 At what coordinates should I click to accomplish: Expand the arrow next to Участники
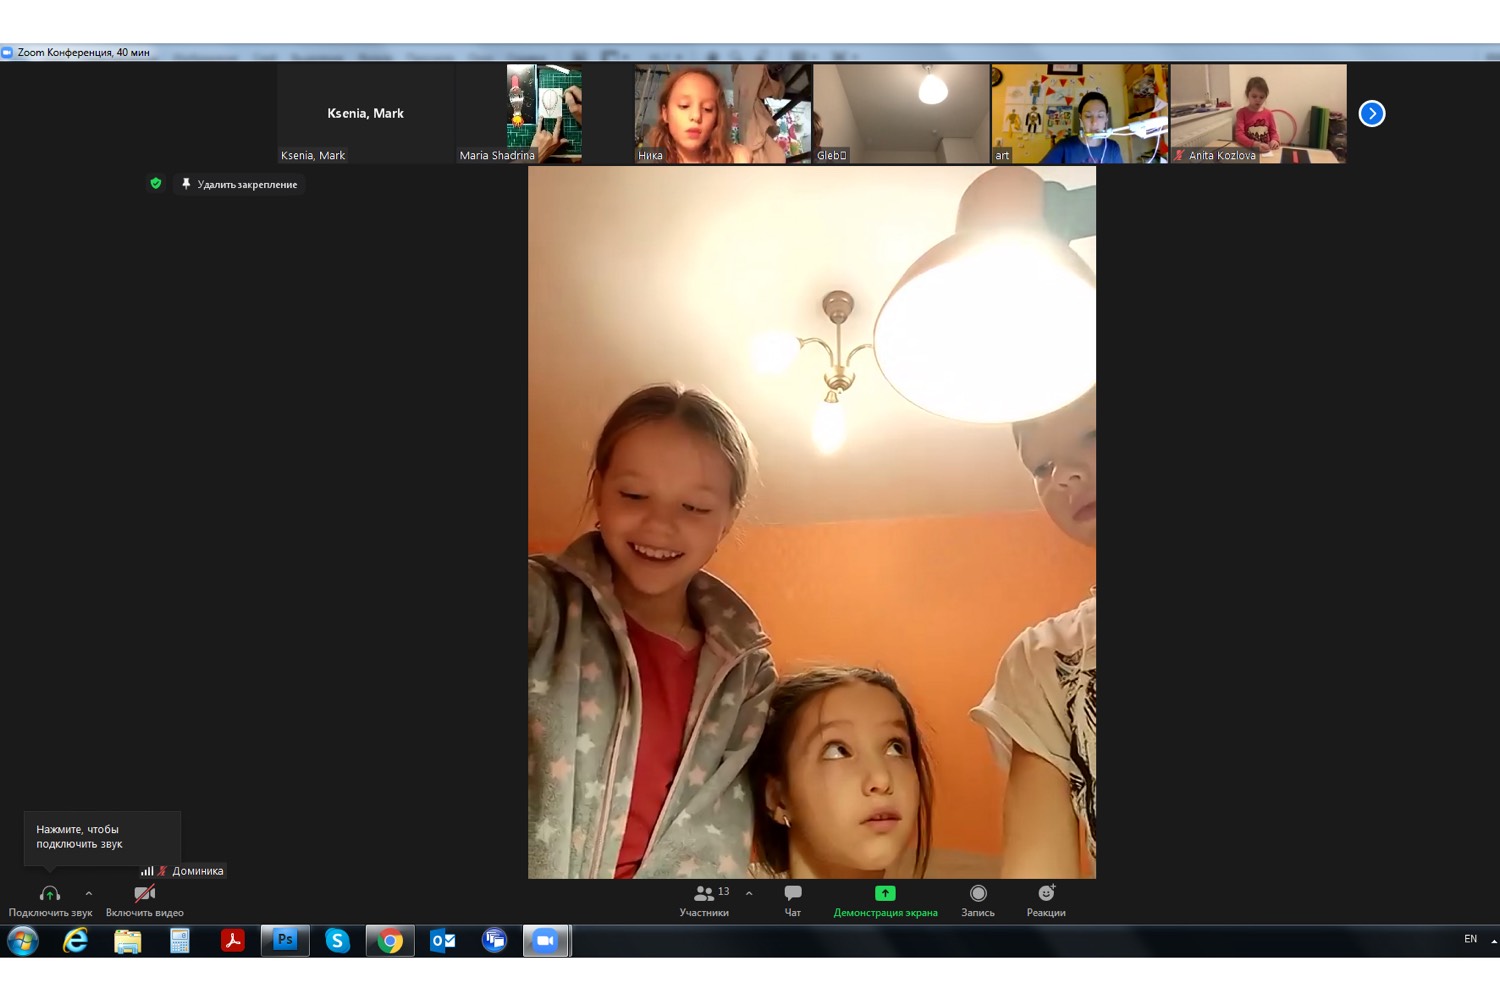749,893
